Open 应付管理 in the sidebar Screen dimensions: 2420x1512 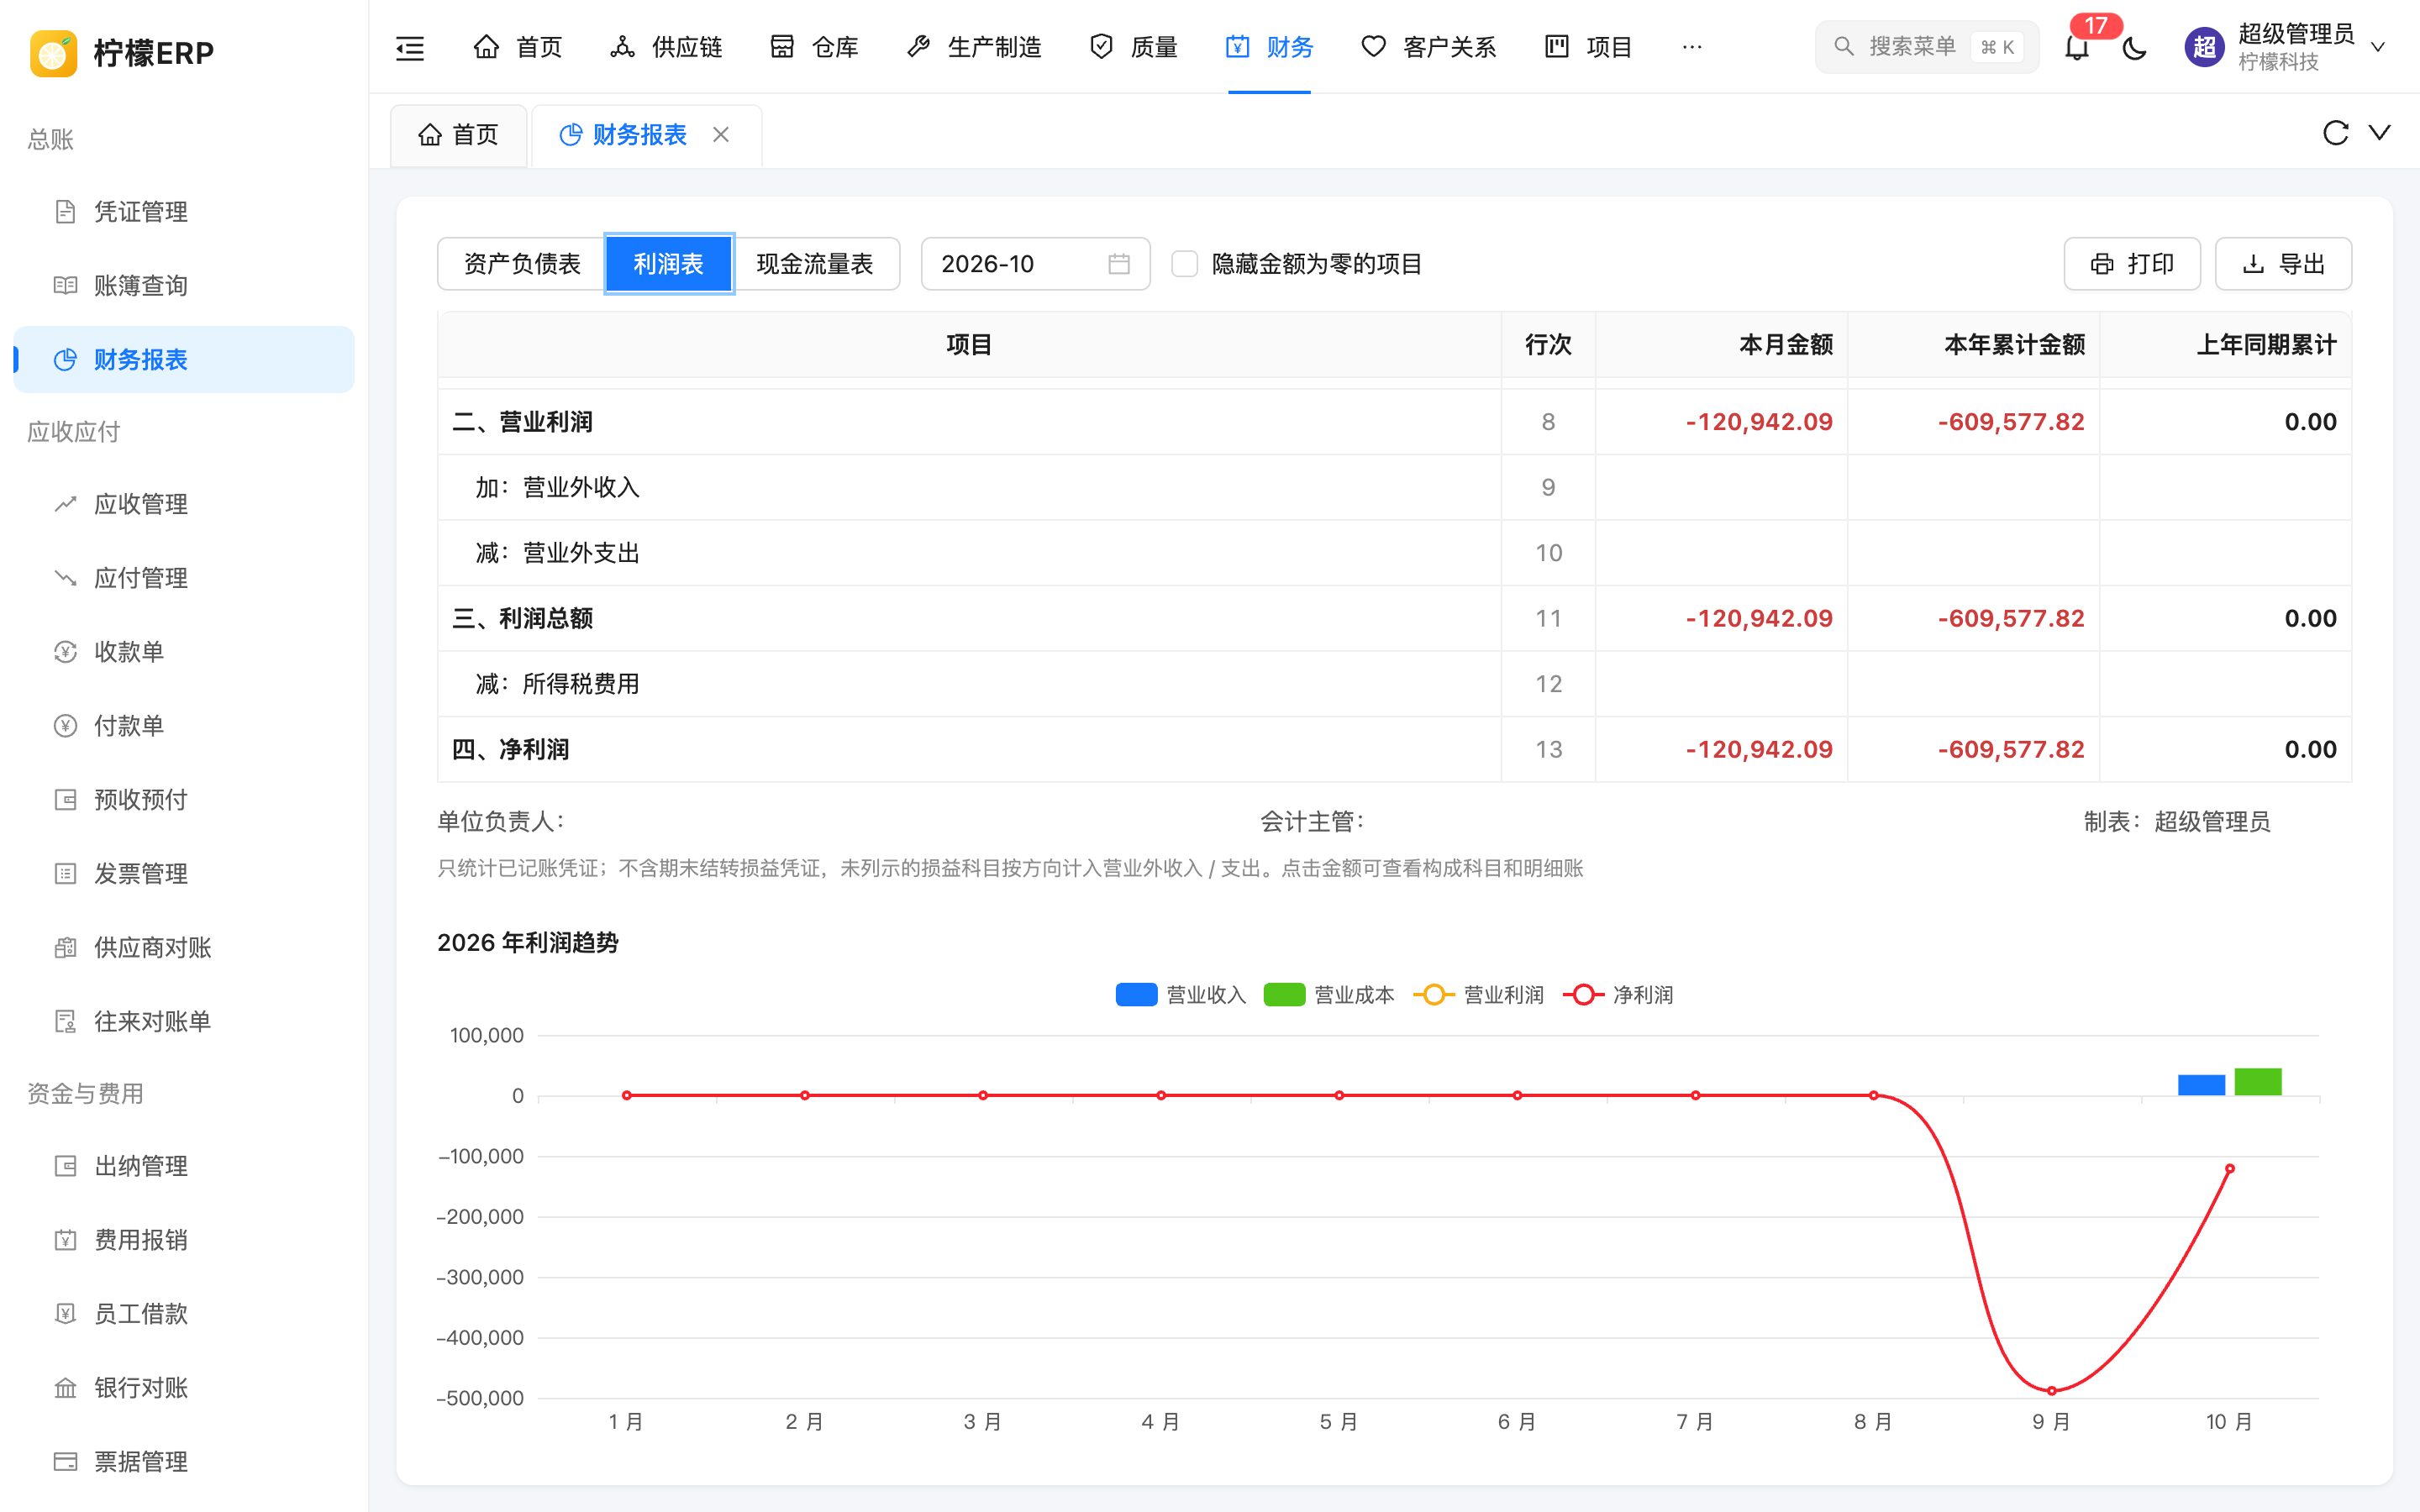pyautogui.click(x=184, y=578)
